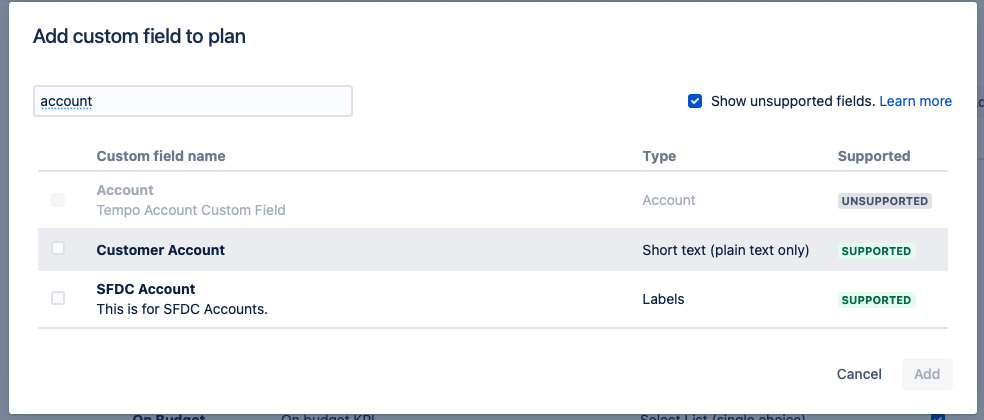Tick the SFDC Account row checkbox
The width and height of the screenshot is (984, 420).
tap(58, 298)
